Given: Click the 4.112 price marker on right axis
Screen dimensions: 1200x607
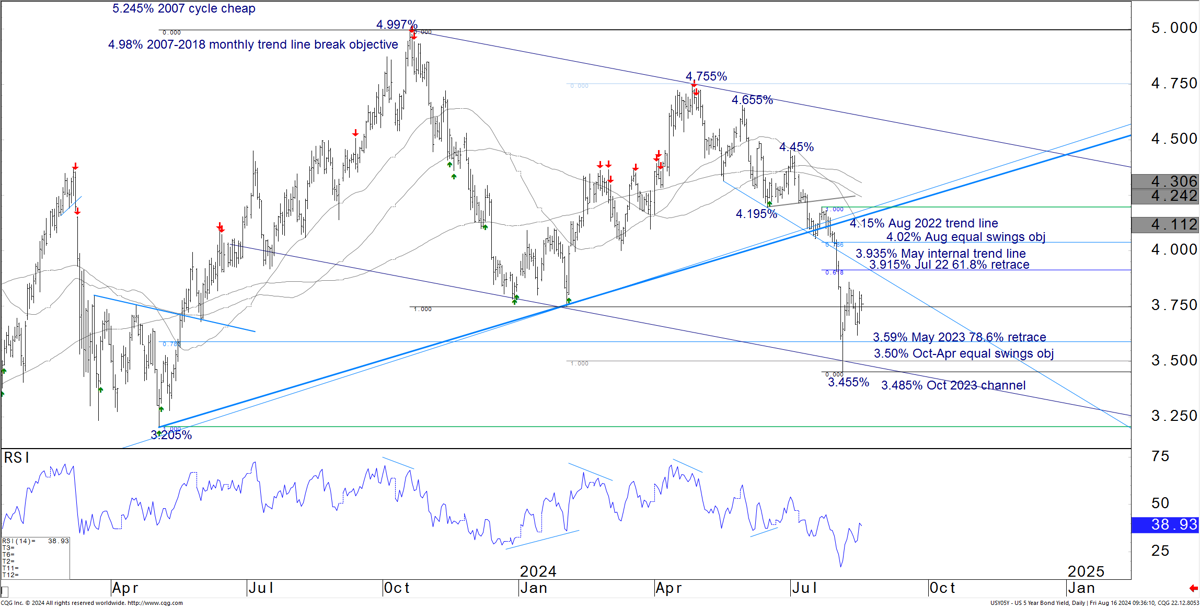Looking at the screenshot, I should (x=1164, y=224).
